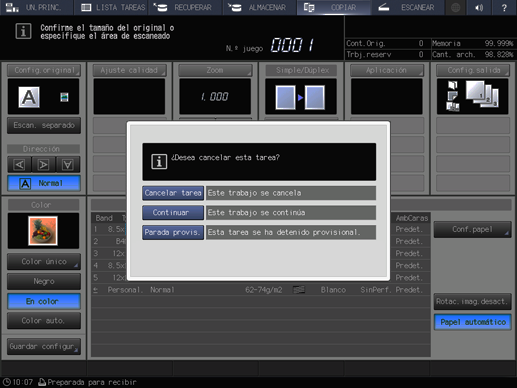
Task: Click the paper type icon in the Personal. row
Action: coord(299,290)
